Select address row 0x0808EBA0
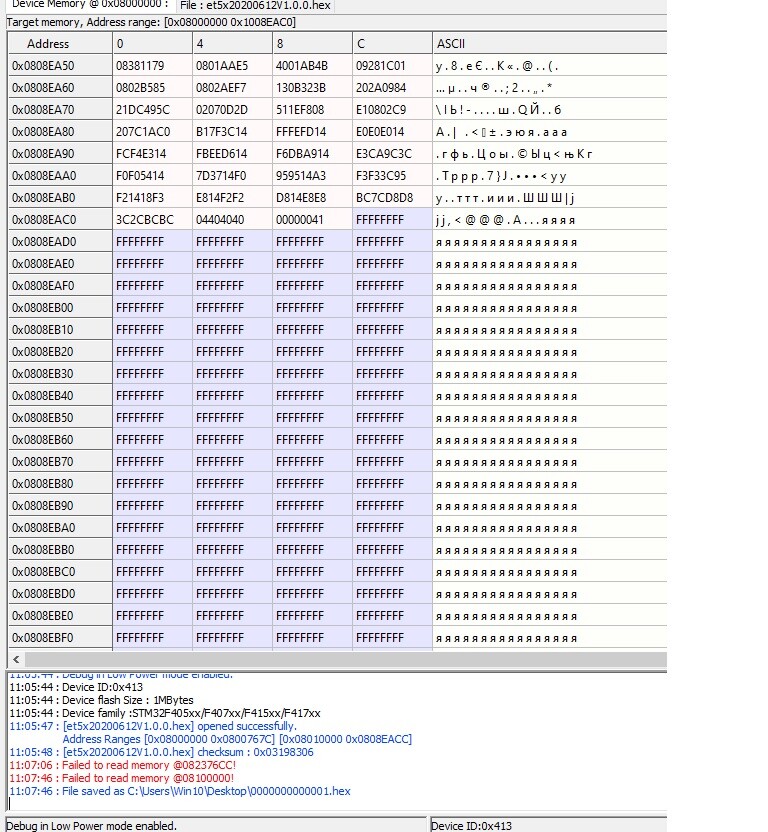Image resolution: width=768 pixels, height=832 pixels. point(60,528)
